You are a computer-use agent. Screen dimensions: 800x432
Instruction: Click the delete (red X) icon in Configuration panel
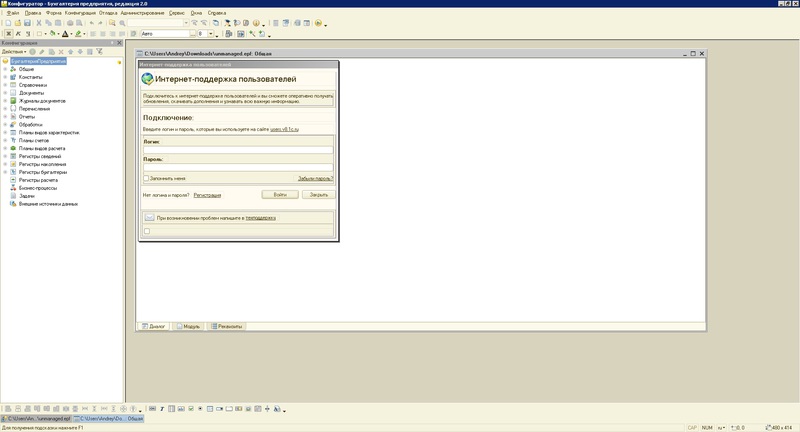coord(61,52)
